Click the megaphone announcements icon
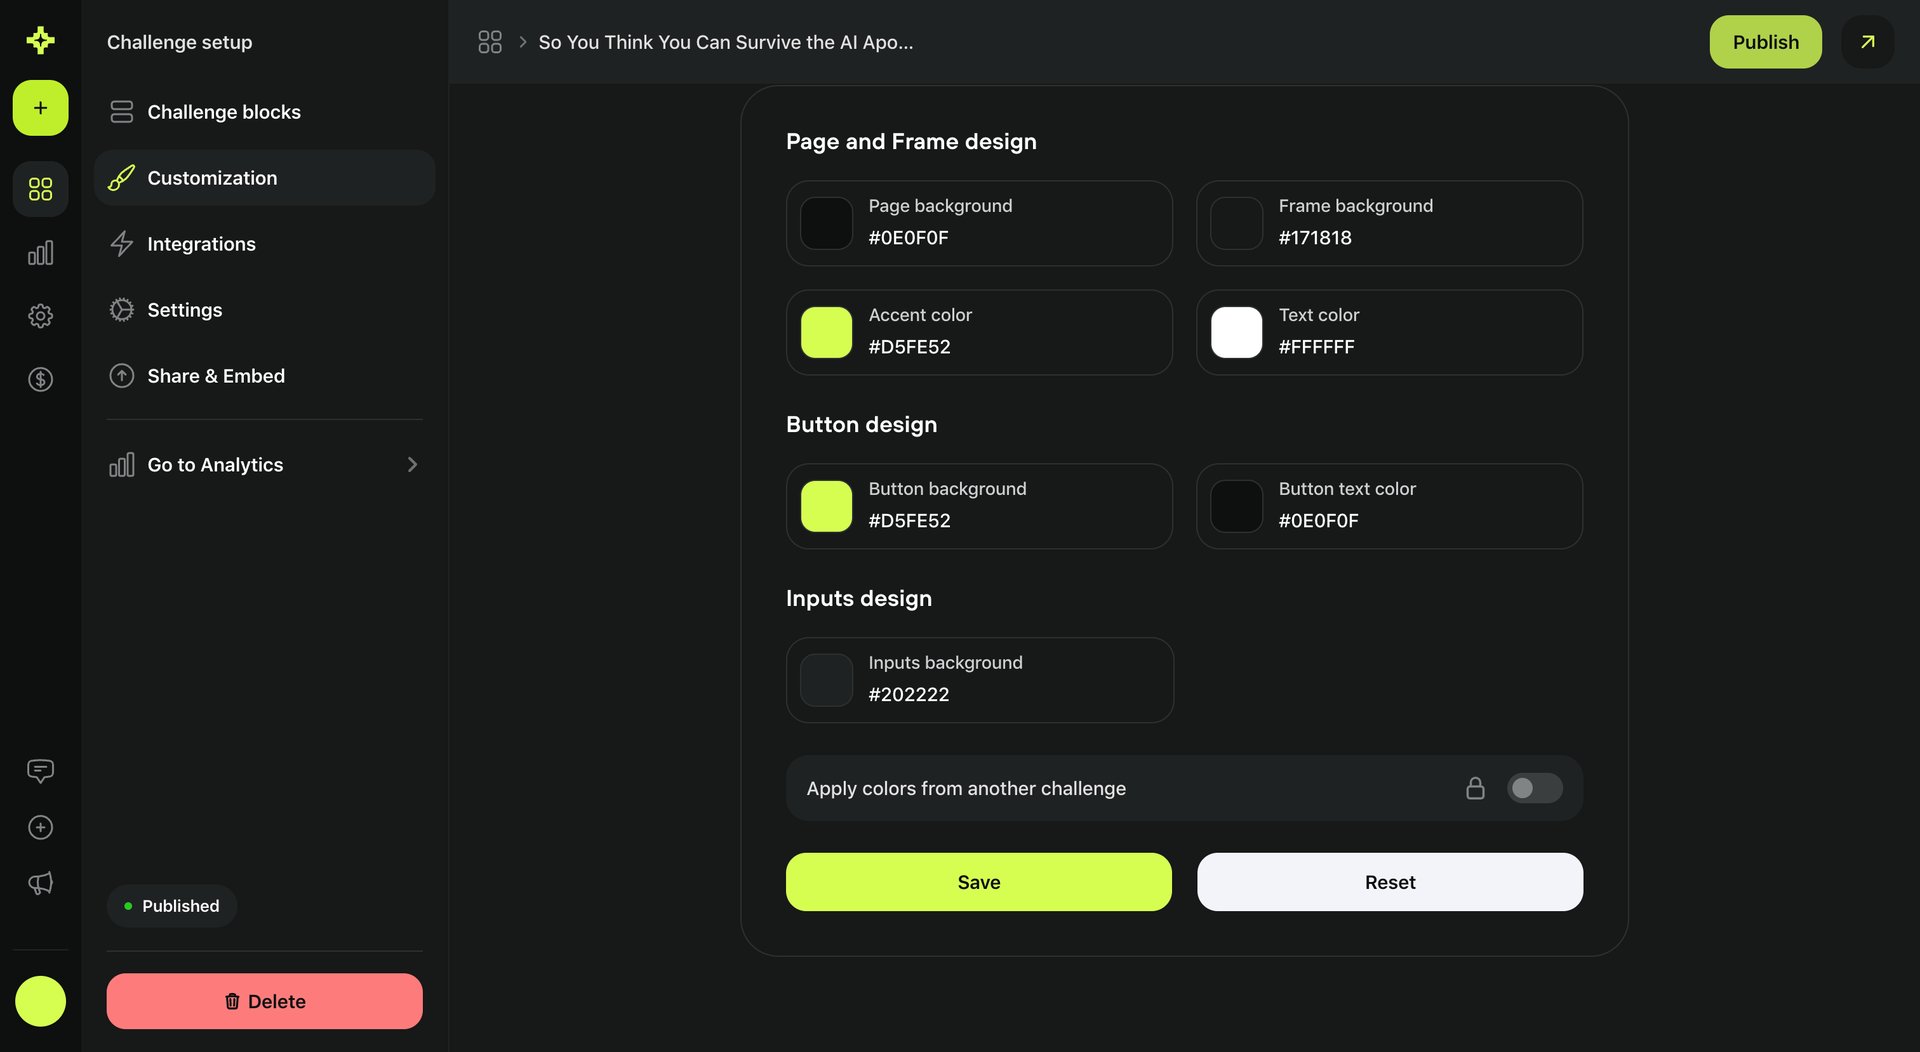The image size is (1920, 1052). 40,883
